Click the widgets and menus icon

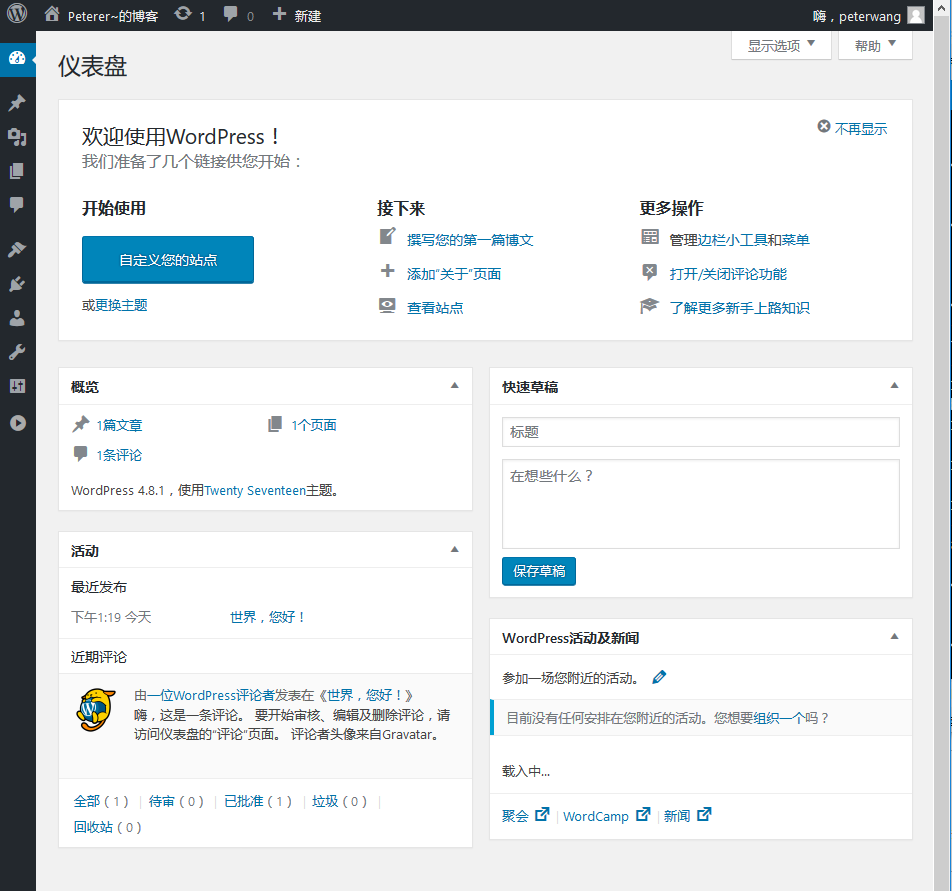point(650,237)
